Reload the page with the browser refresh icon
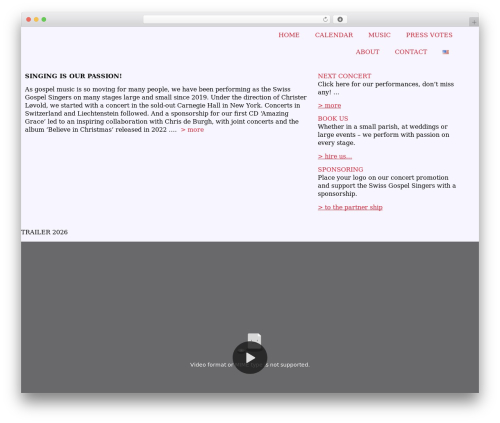Viewport: 500px width, 423px height. [325, 19]
